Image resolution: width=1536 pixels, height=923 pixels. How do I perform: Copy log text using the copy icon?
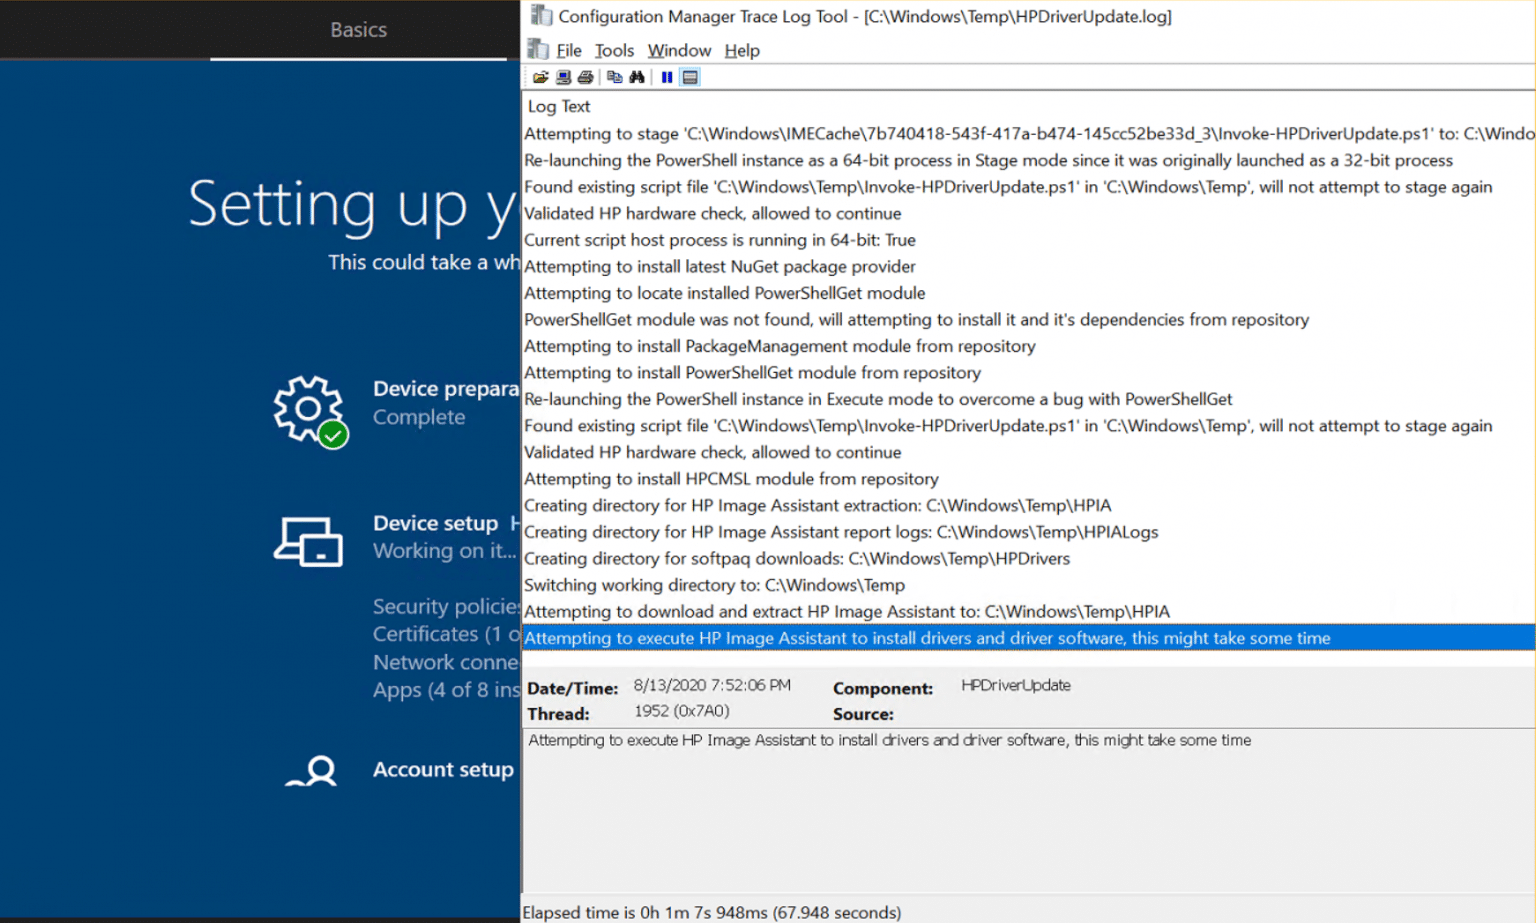point(614,76)
